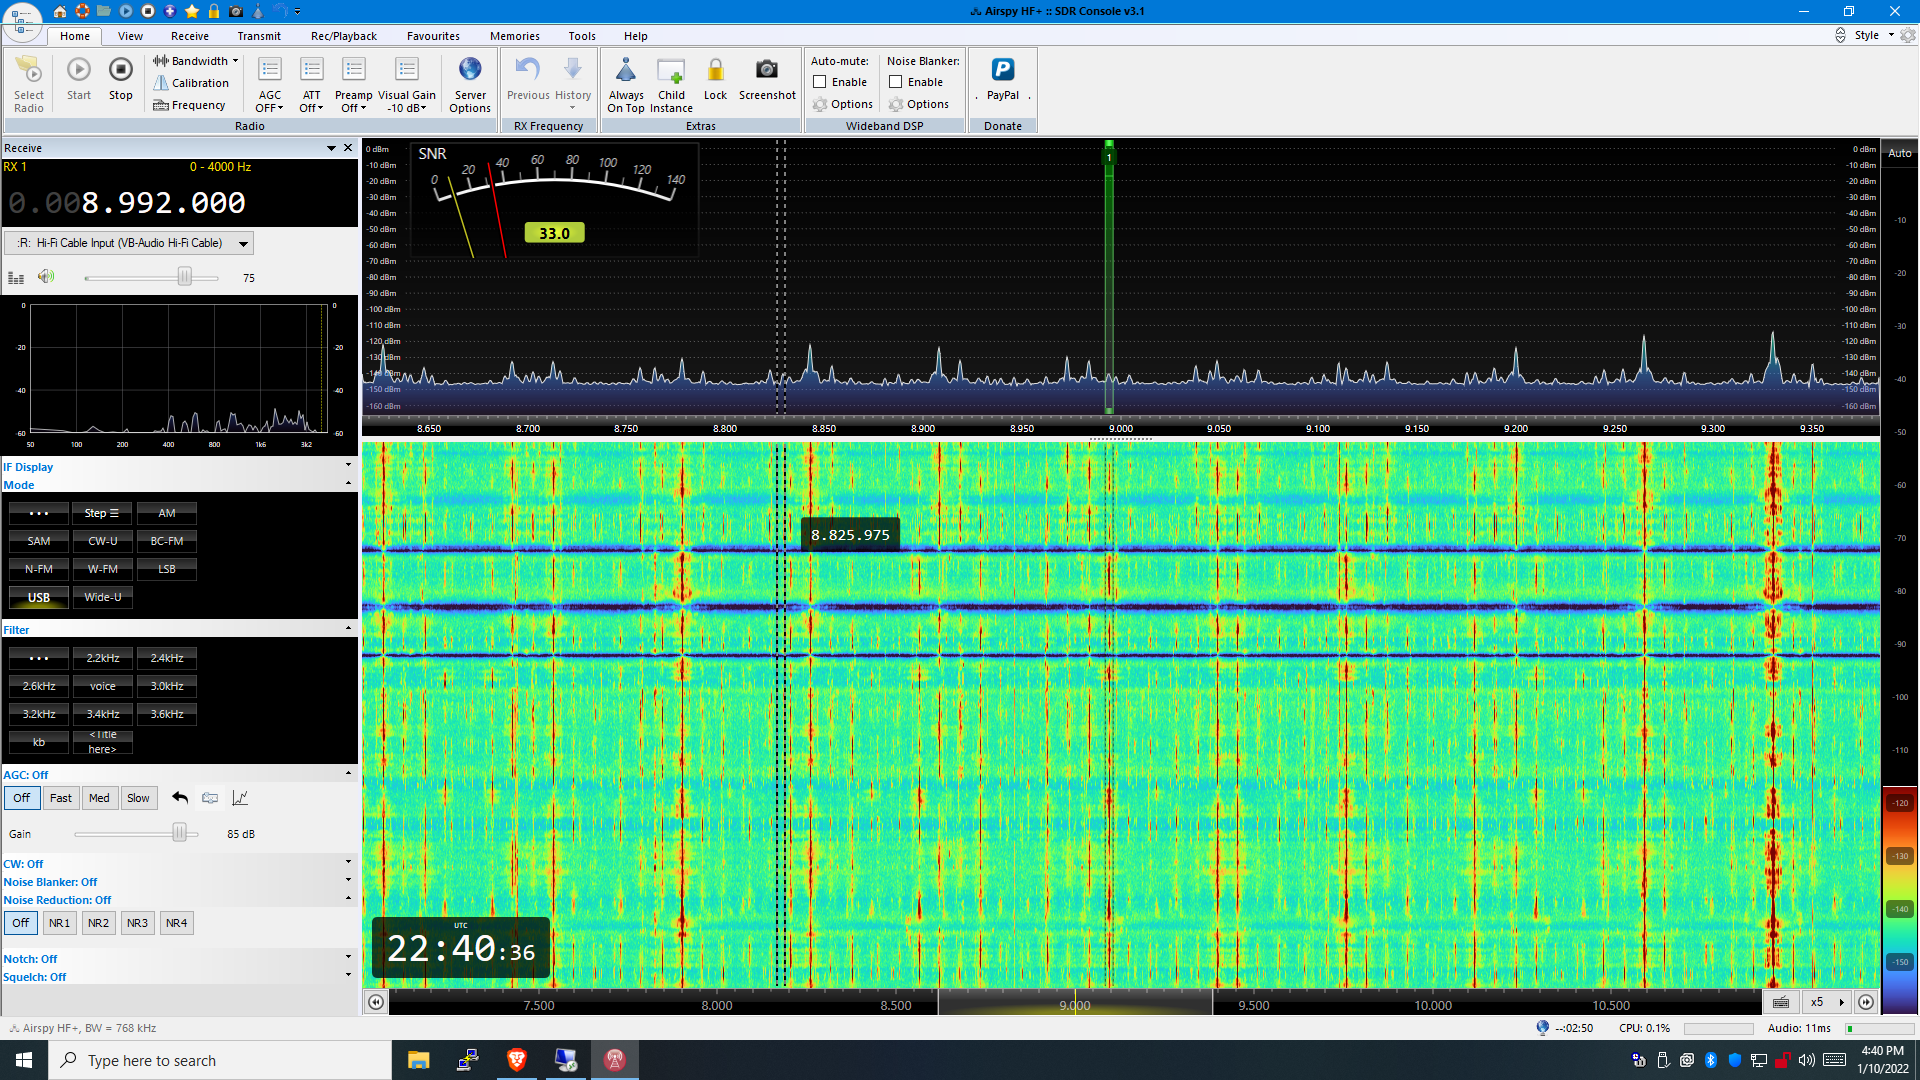Select the NR2 noise reduction toggle

(98, 923)
